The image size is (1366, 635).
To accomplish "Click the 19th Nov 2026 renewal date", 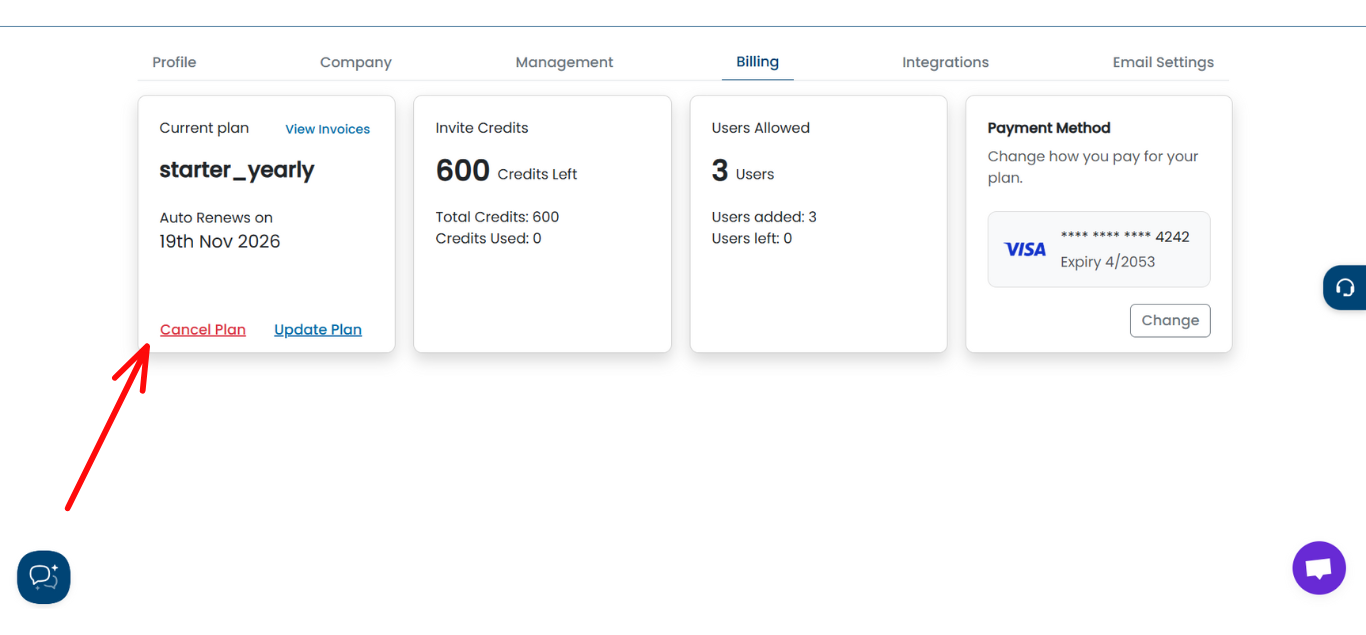I will pos(220,241).
